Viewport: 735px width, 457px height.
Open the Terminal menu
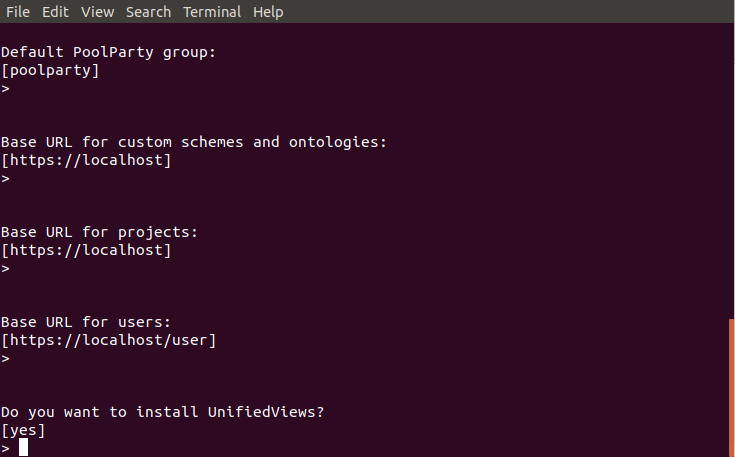click(x=212, y=12)
